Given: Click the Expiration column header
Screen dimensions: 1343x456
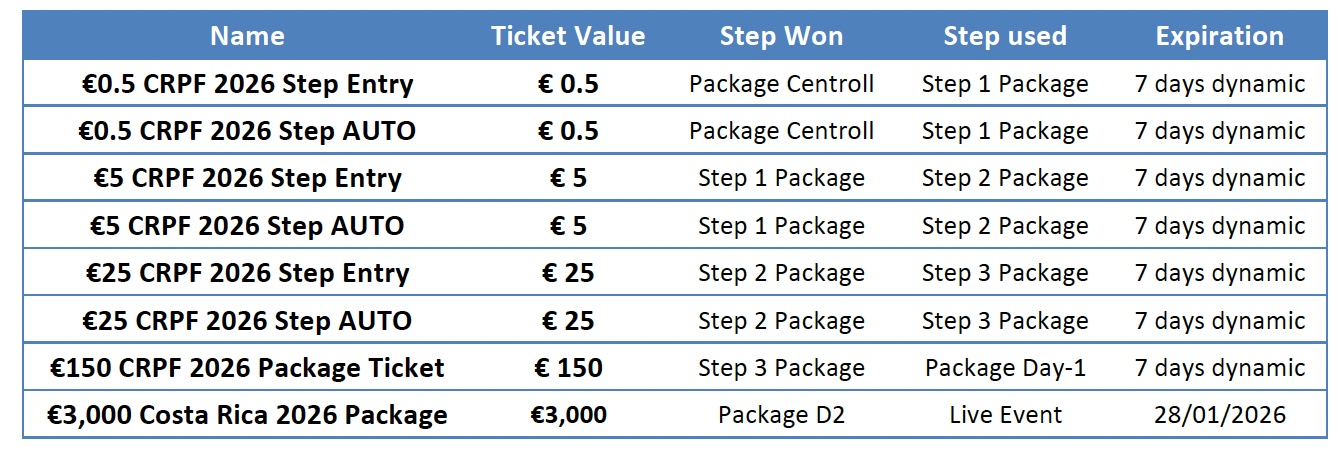Looking at the screenshot, I should 1219,37.
